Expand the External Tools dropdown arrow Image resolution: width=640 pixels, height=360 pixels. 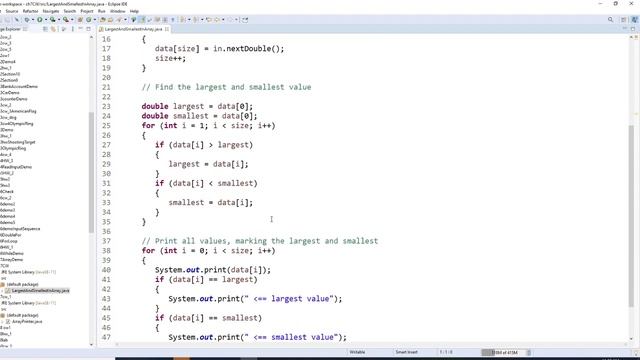coord(72,20)
